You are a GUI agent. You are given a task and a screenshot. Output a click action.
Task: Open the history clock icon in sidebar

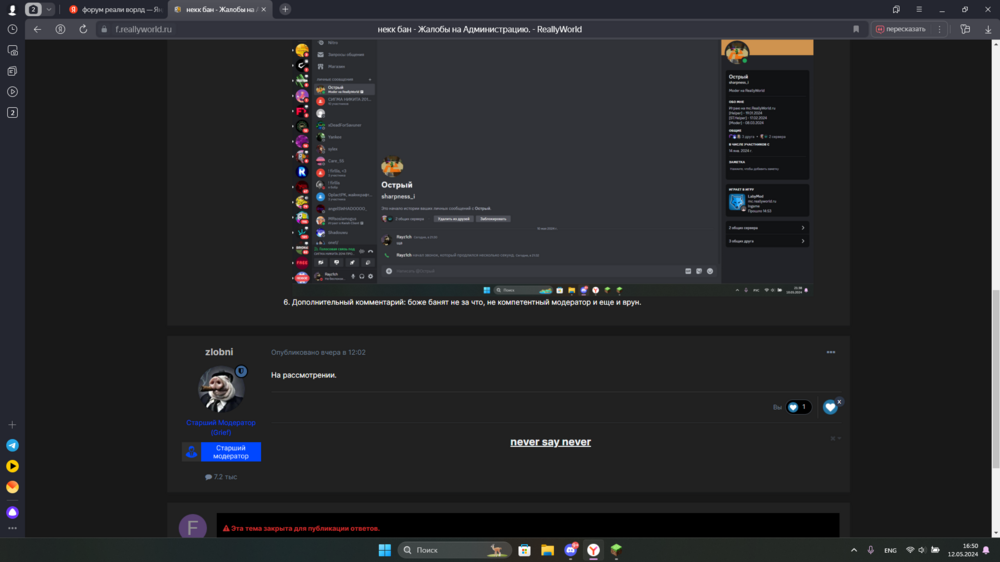pos(12,29)
